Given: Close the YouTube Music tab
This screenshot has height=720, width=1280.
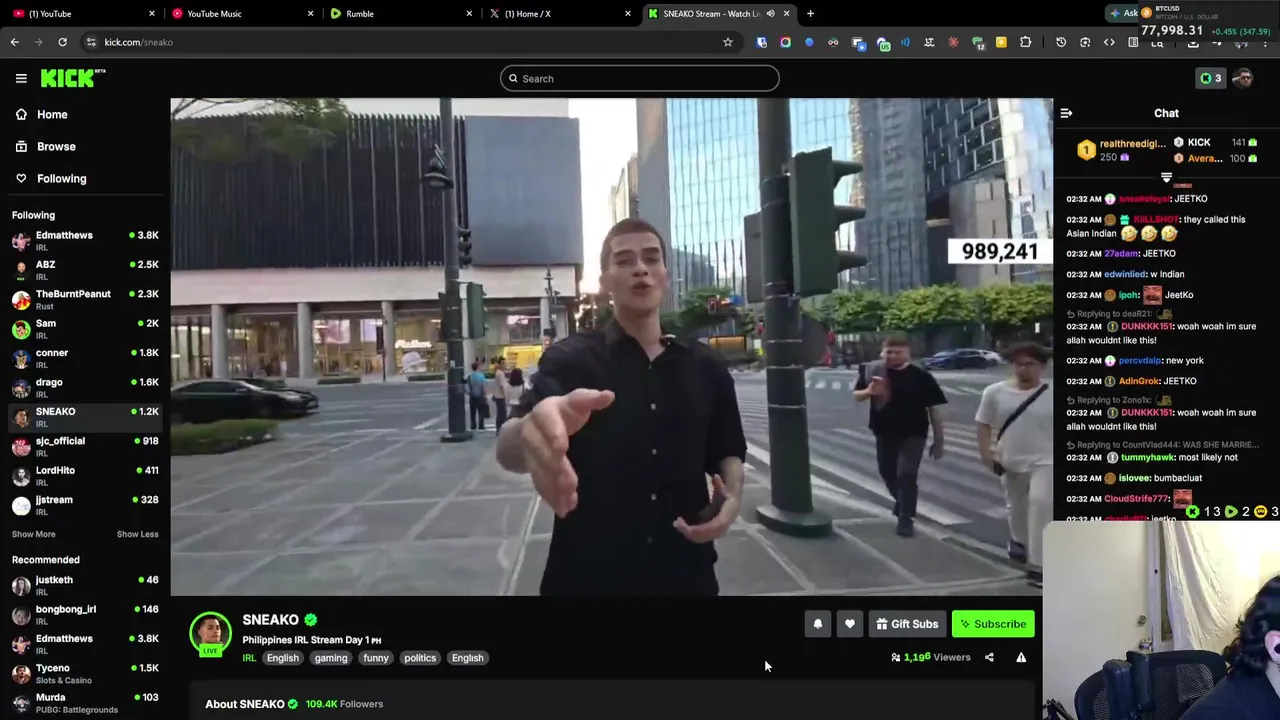Looking at the screenshot, I should (x=310, y=13).
